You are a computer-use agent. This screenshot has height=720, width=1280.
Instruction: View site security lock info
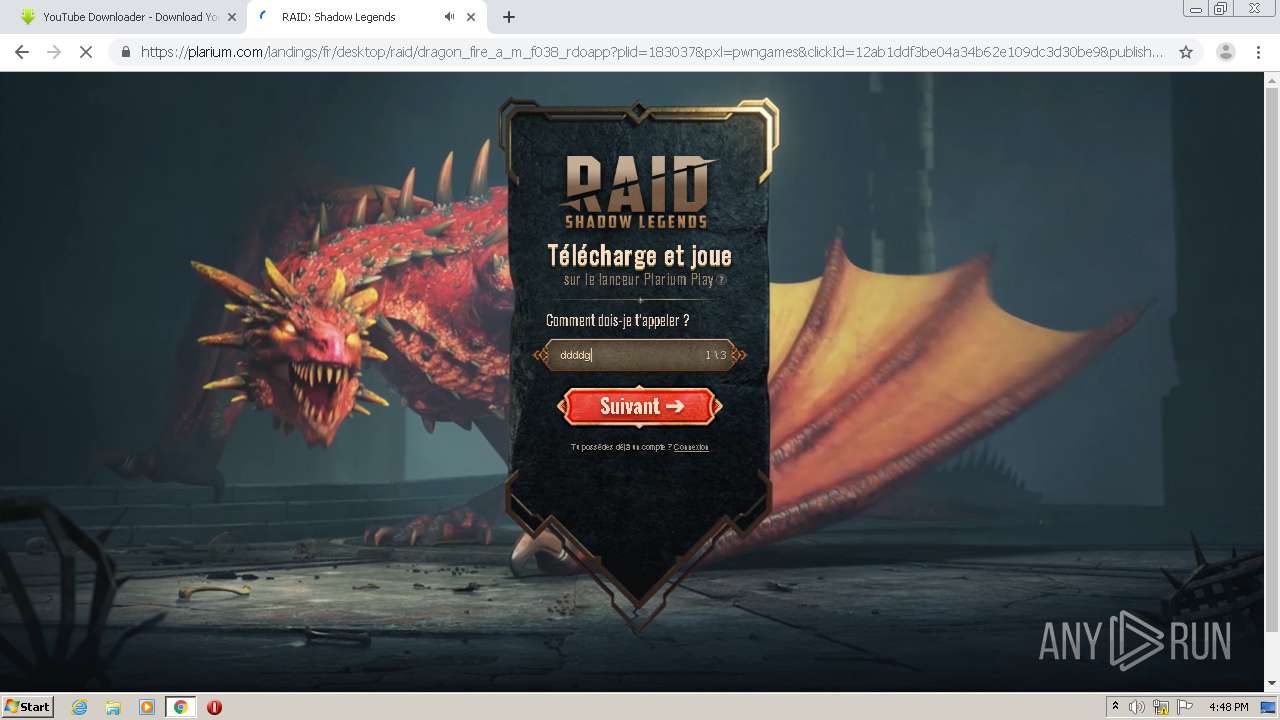coord(126,52)
